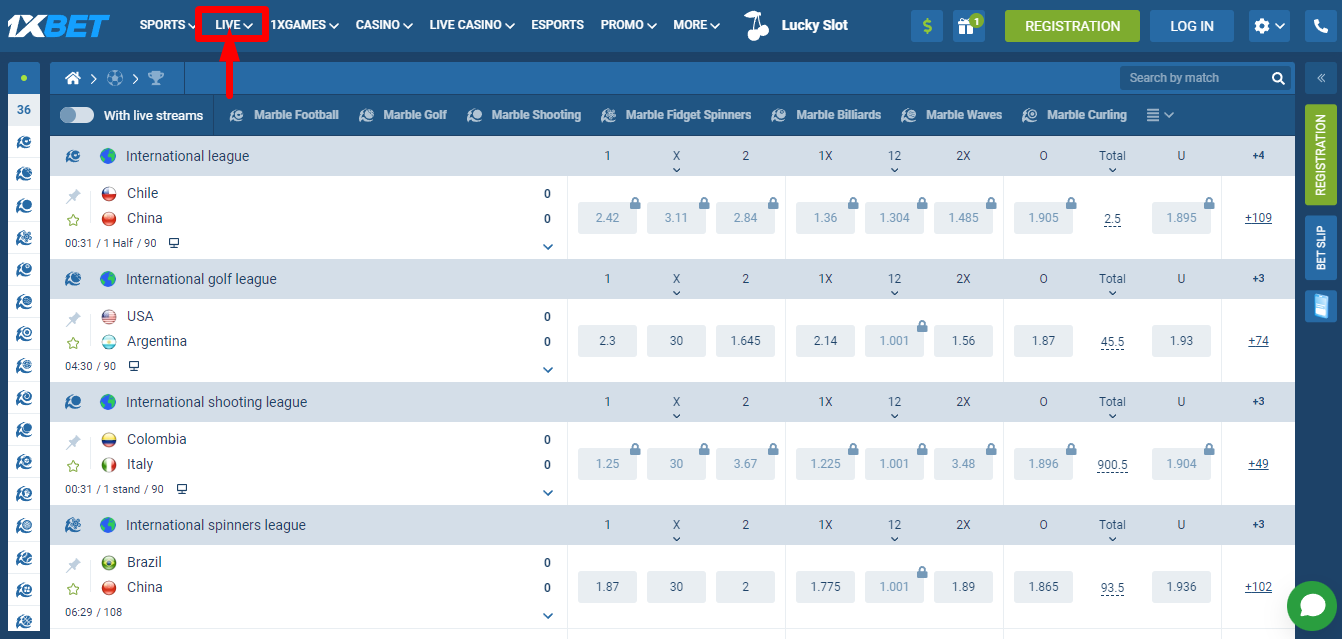Select total 45.5 line for USA match
Image resolution: width=1342 pixels, height=639 pixels.
[x=1112, y=342]
